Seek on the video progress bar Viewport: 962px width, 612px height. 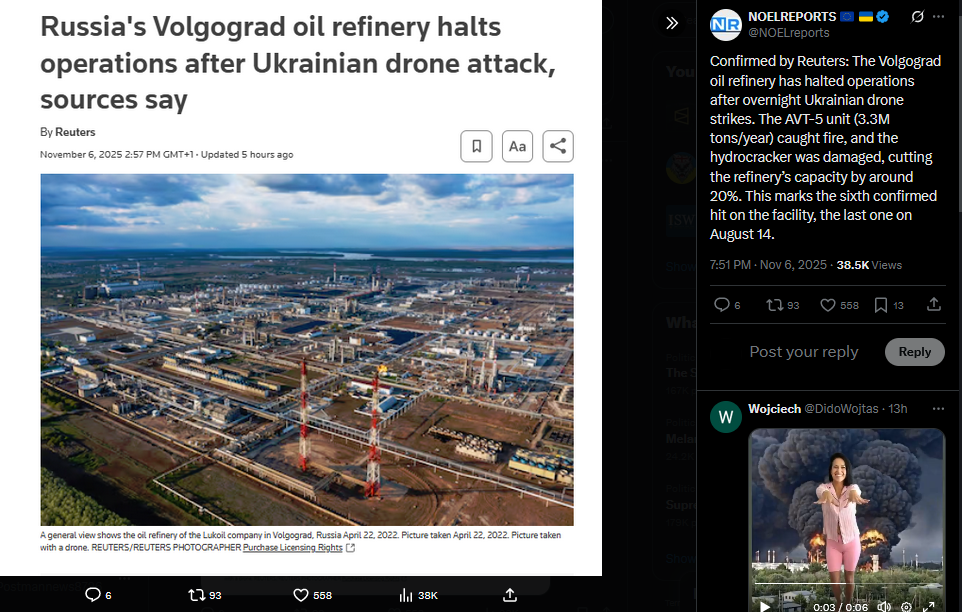point(847,583)
